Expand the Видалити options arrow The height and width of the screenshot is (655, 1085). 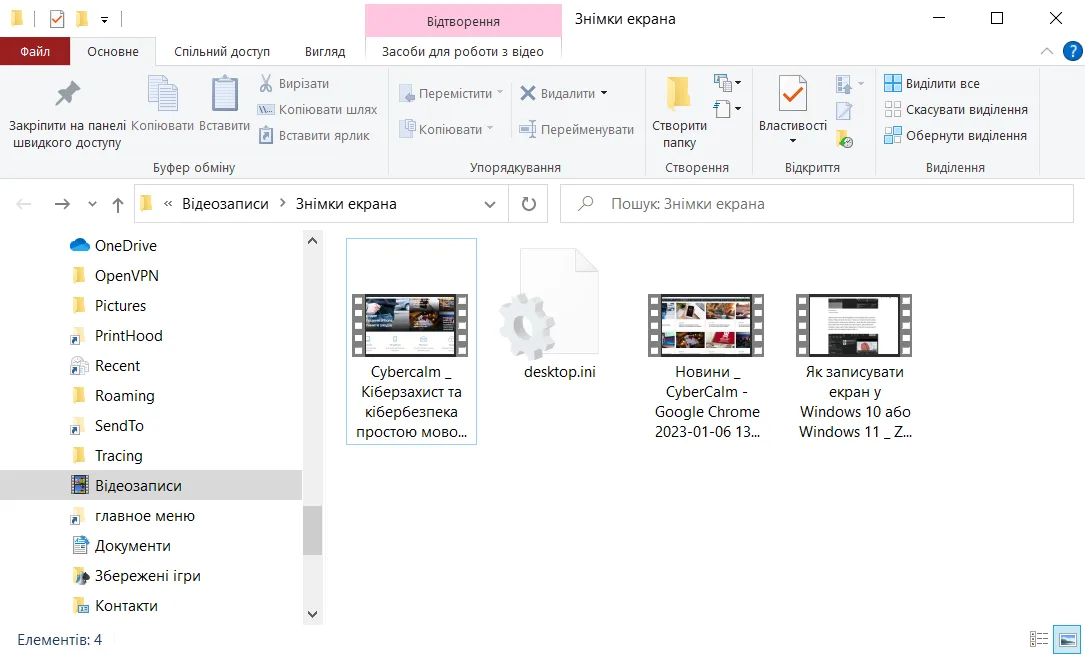point(604,93)
